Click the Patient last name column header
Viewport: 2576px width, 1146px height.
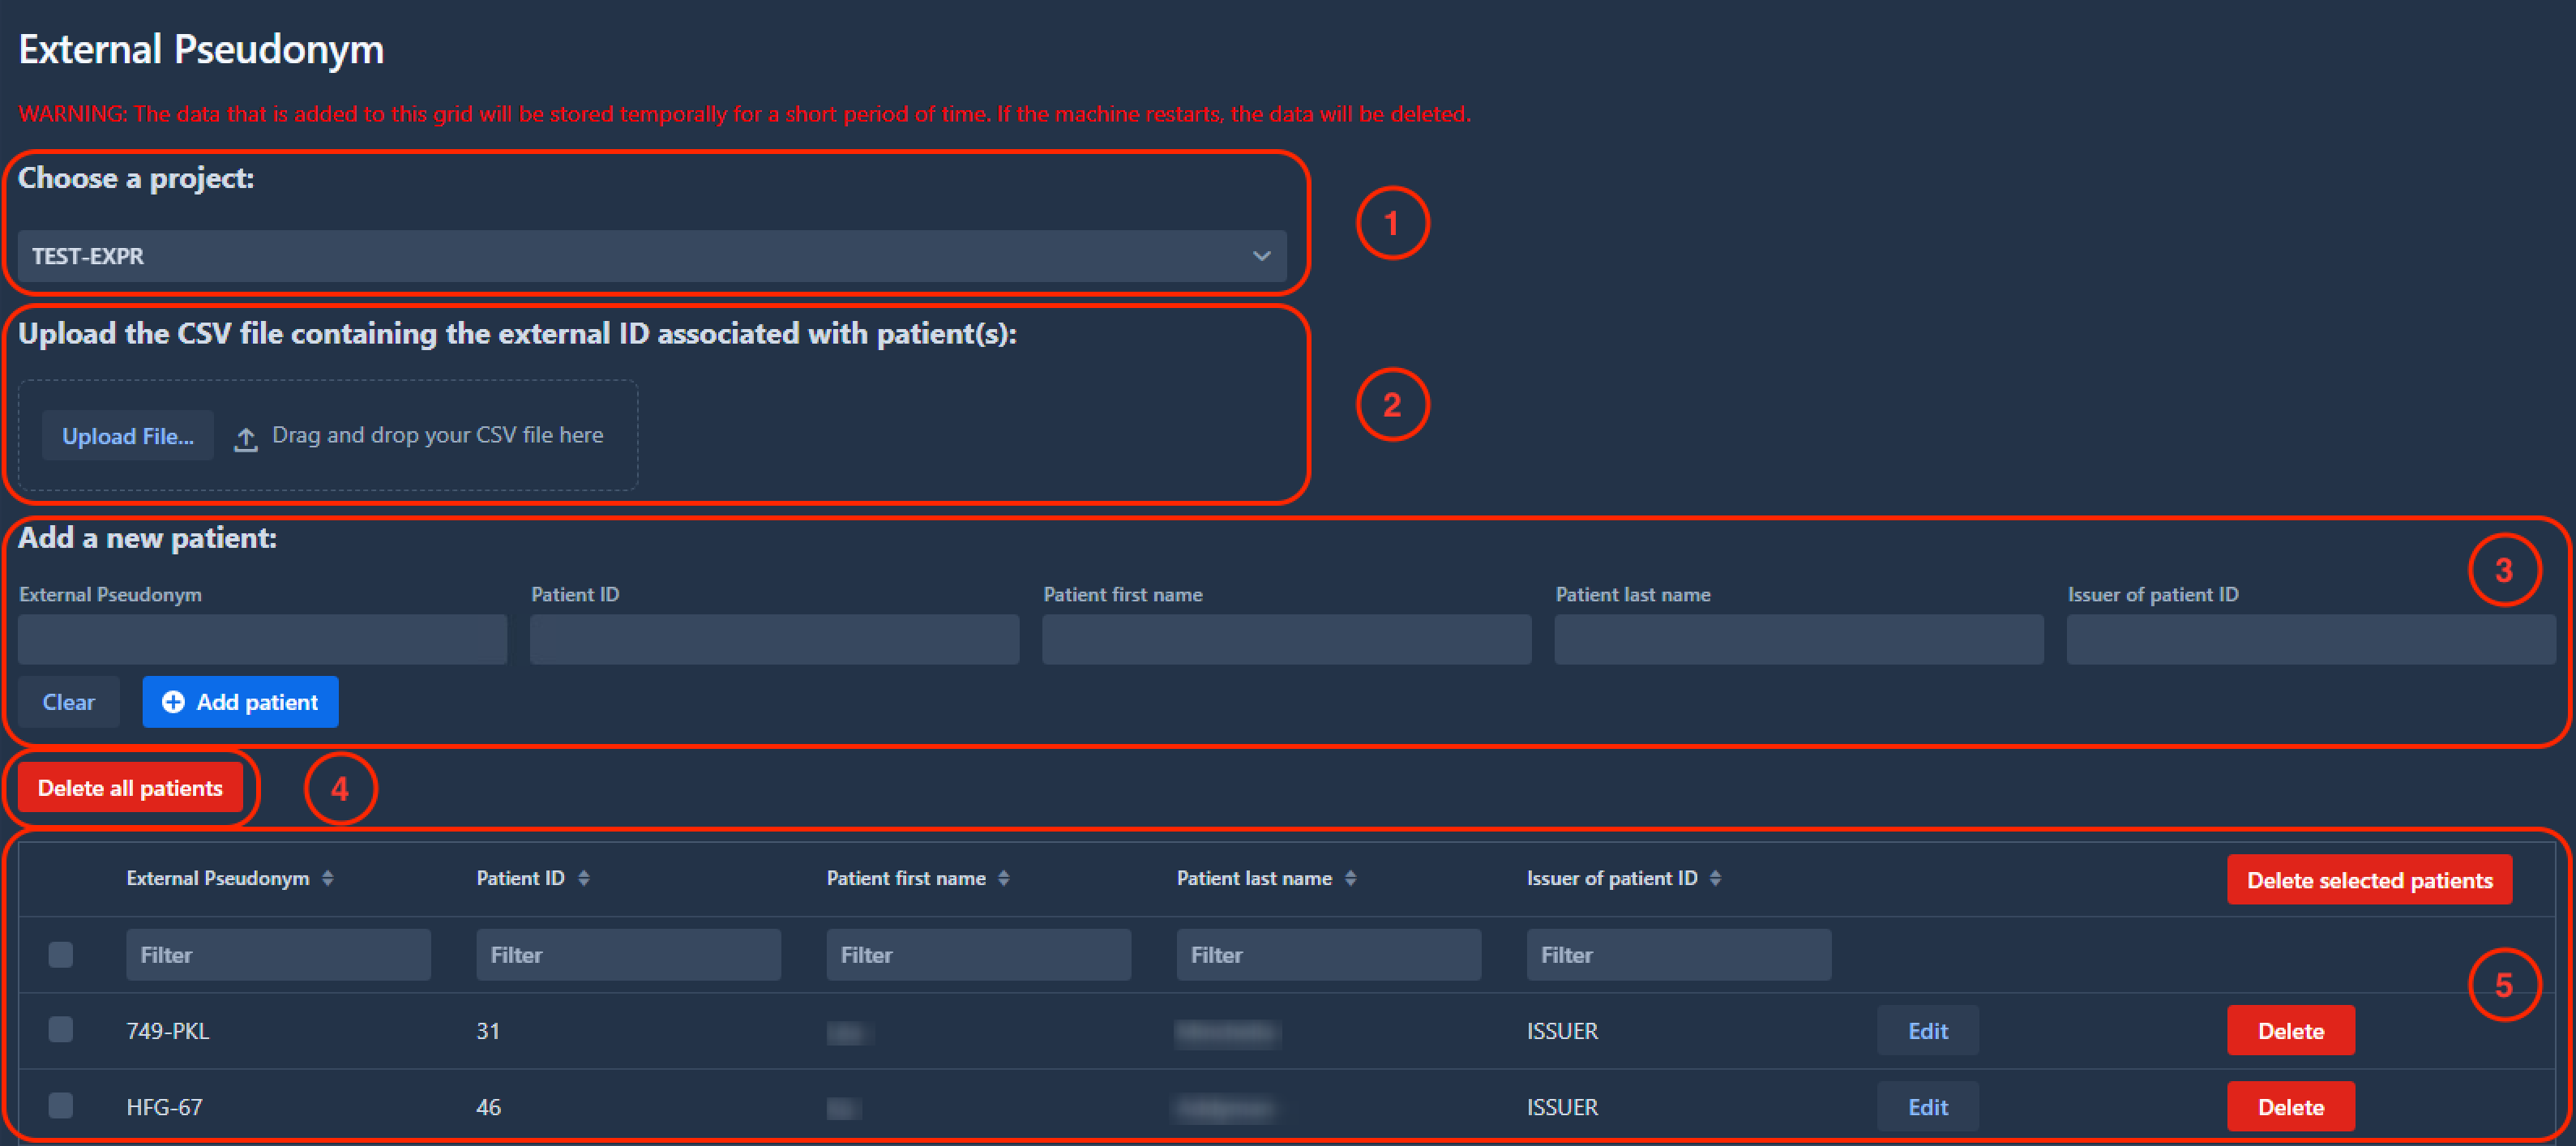pos(1254,878)
